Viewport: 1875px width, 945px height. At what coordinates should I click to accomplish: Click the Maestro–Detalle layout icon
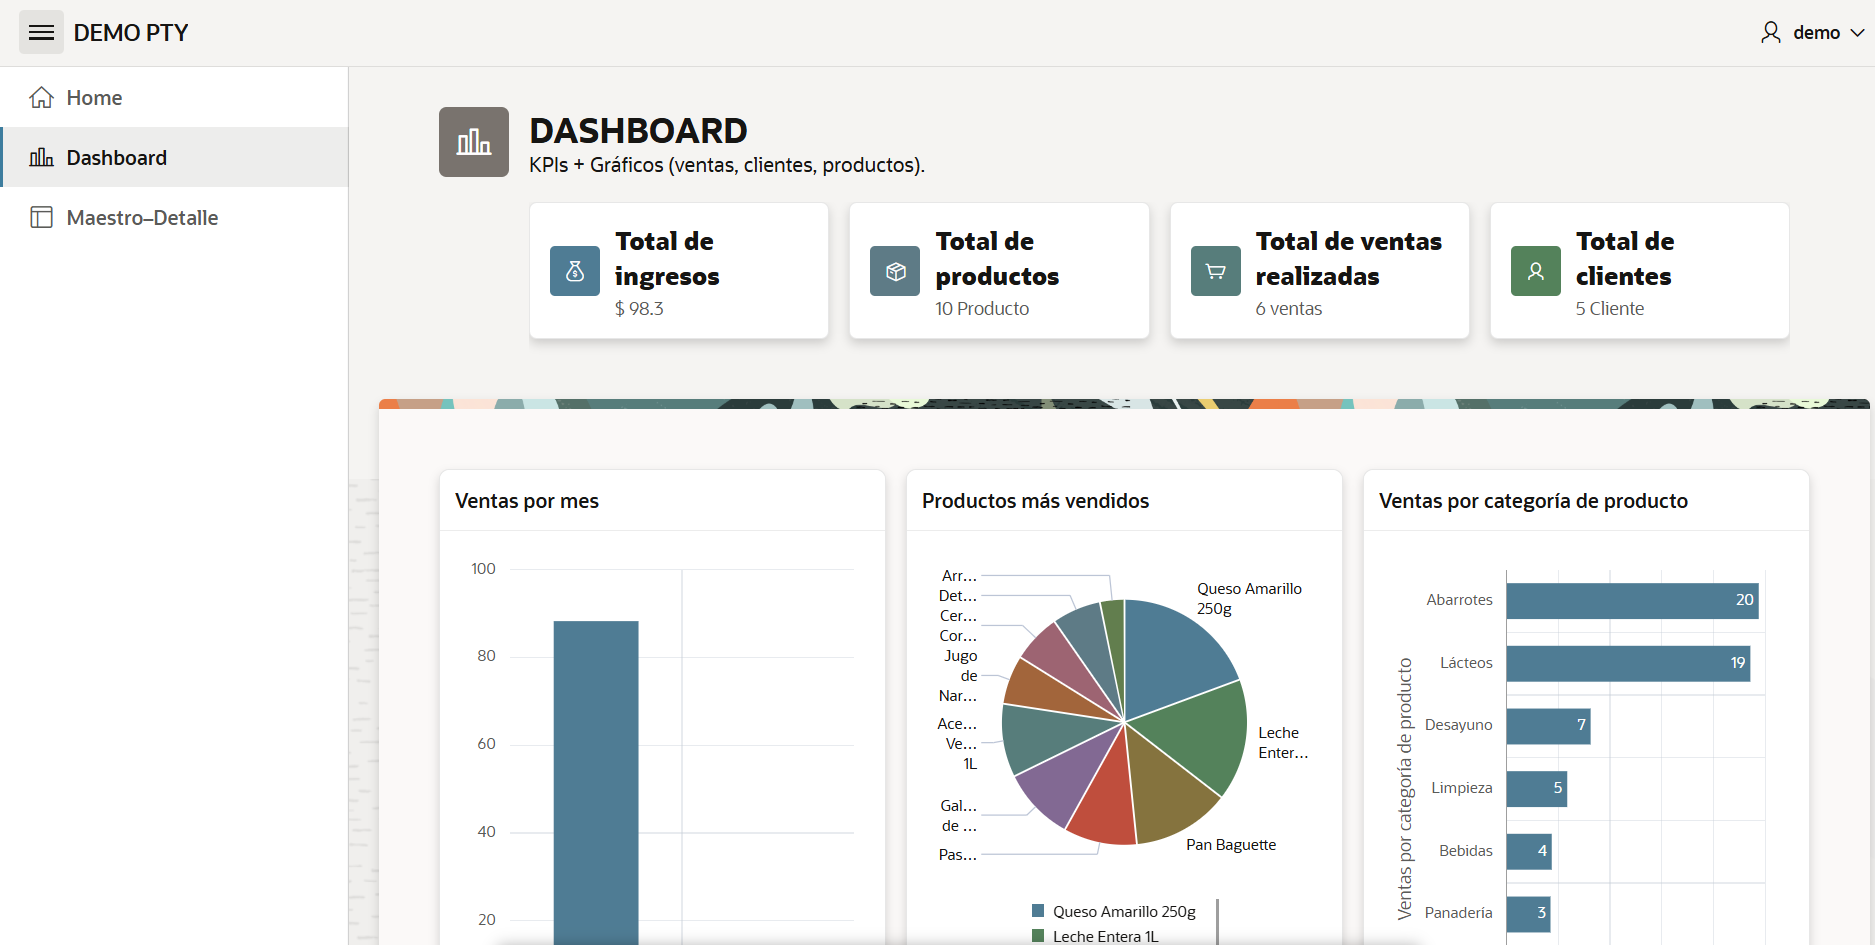pyautogui.click(x=41, y=218)
